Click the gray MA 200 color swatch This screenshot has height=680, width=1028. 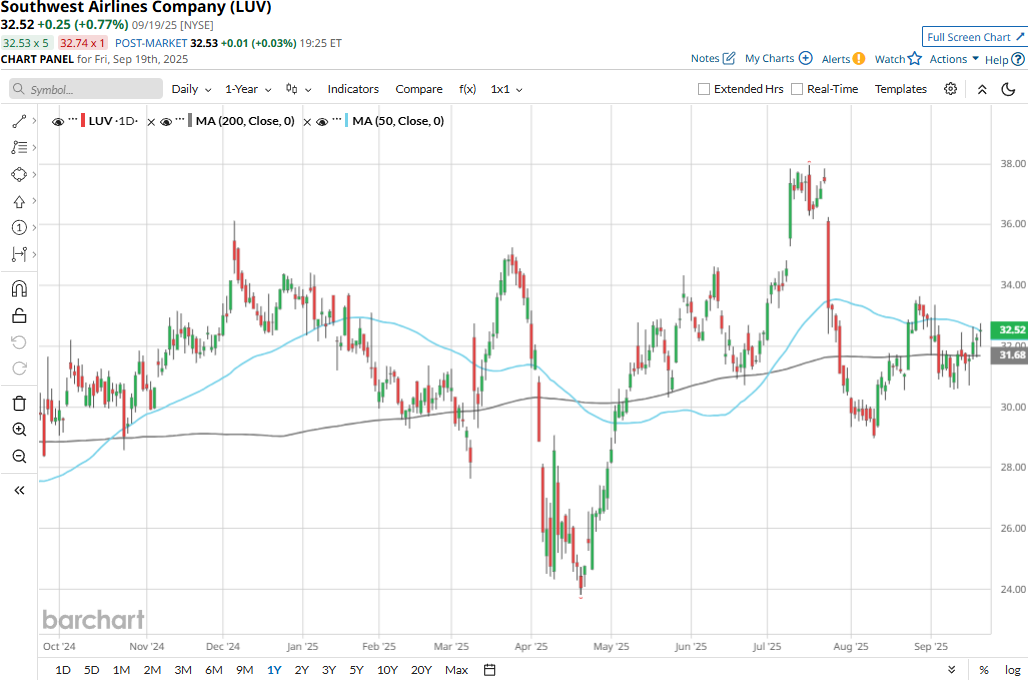click(x=189, y=121)
